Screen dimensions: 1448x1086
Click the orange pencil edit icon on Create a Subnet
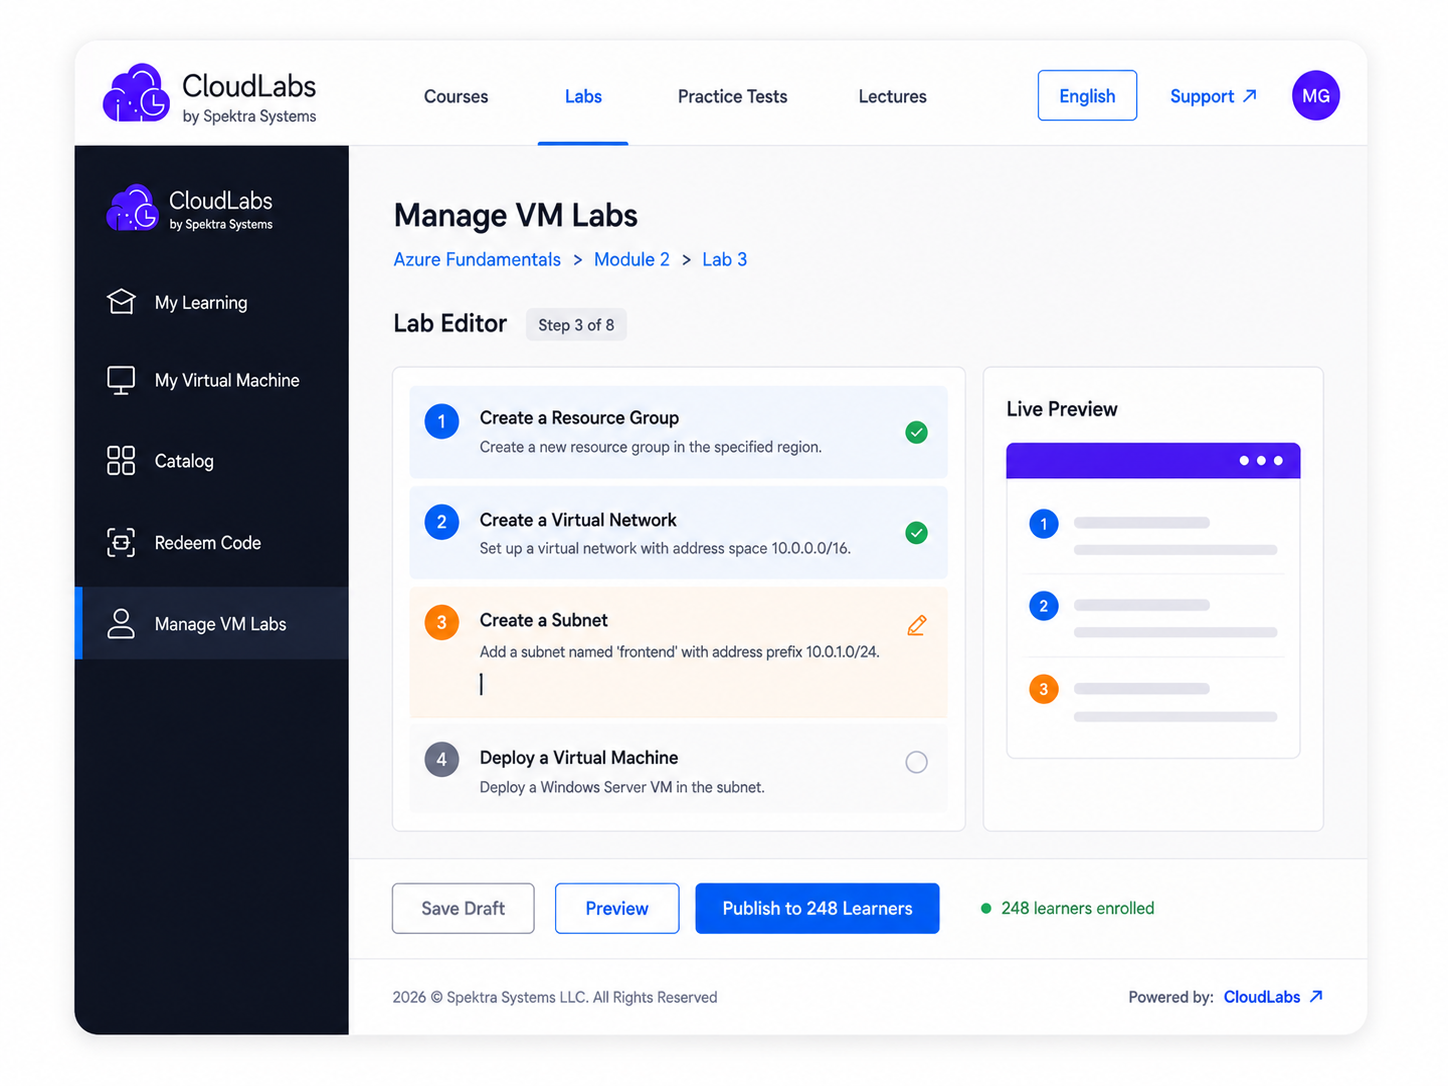[916, 625]
